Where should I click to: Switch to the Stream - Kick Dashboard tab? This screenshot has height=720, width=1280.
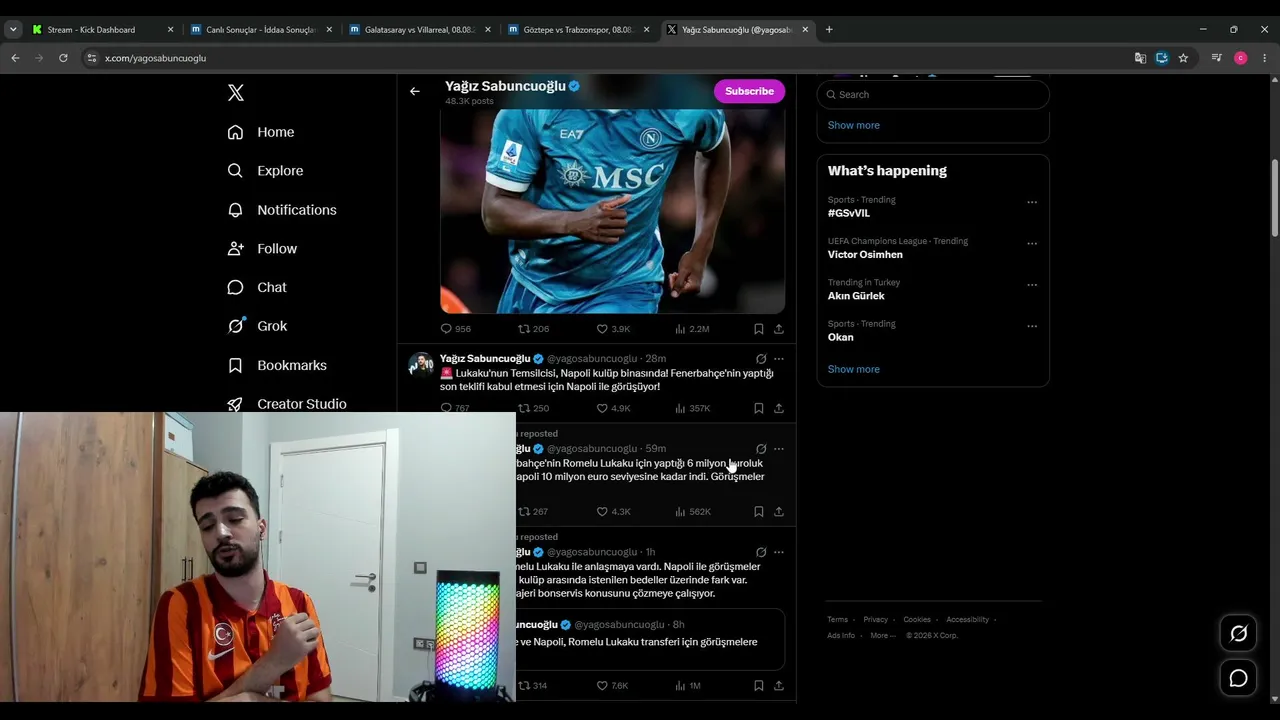(102, 30)
